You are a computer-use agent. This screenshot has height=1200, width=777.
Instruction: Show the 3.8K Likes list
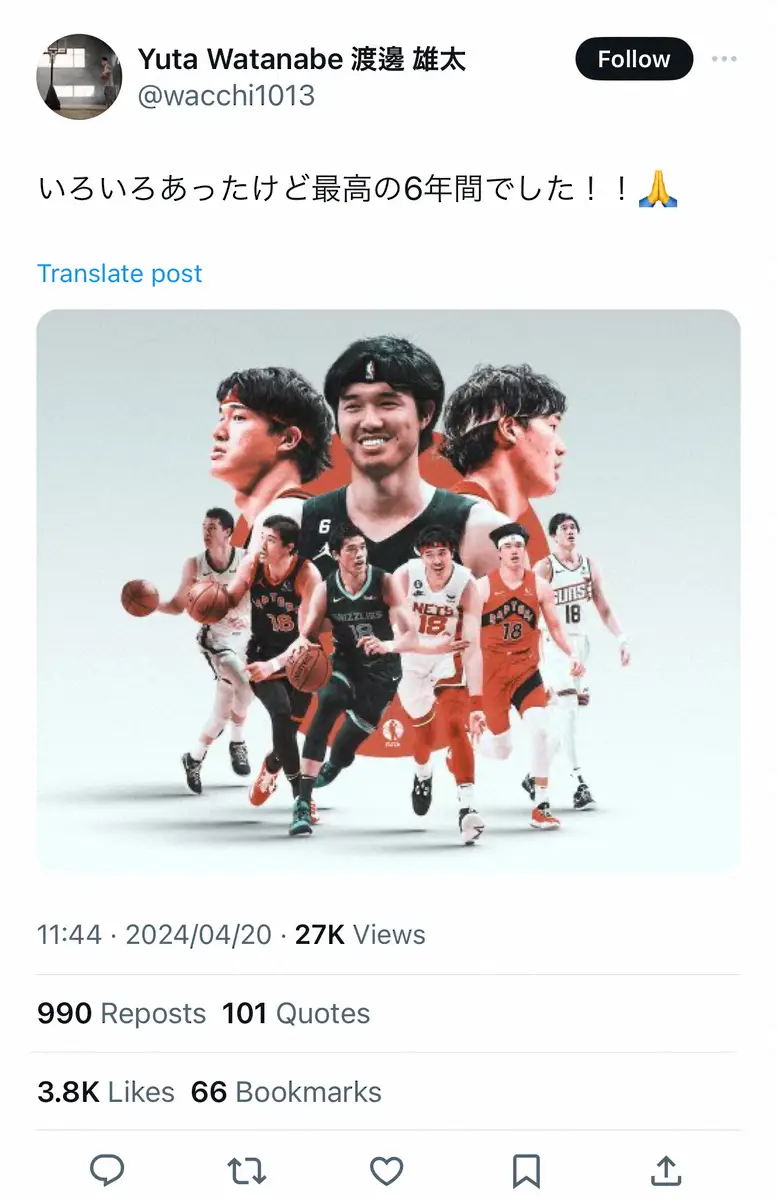pos(106,1092)
